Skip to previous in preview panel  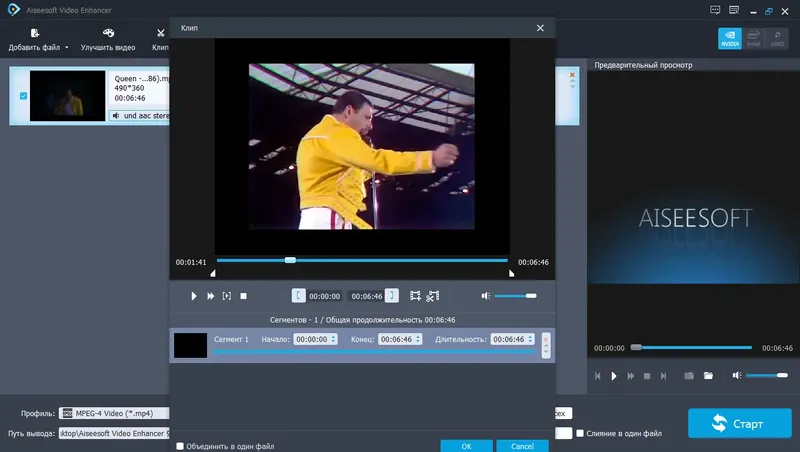coord(597,376)
